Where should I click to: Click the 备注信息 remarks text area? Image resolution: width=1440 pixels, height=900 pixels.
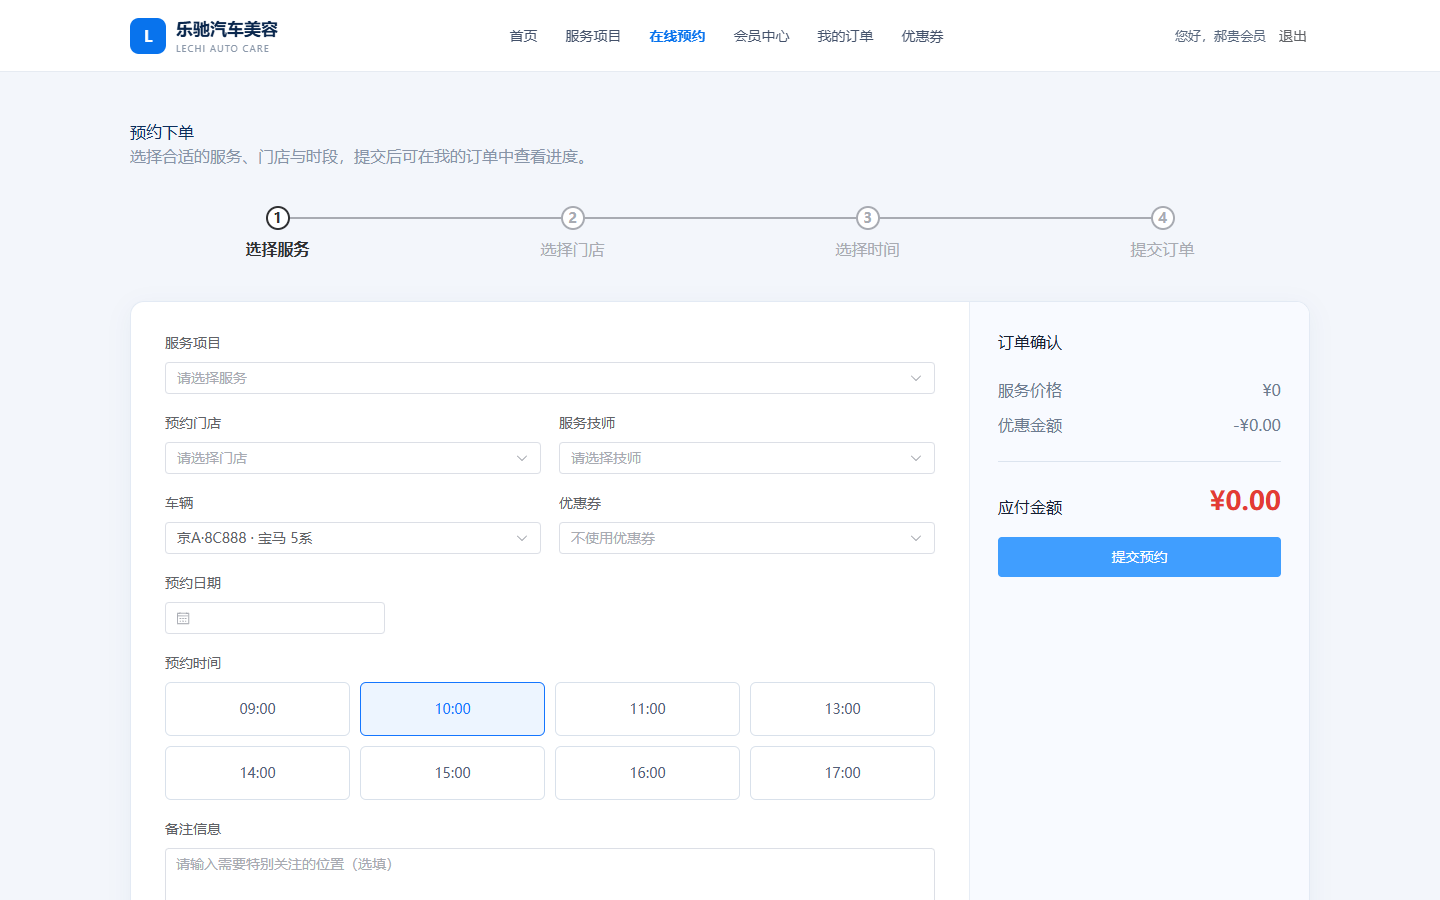click(x=550, y=874)
